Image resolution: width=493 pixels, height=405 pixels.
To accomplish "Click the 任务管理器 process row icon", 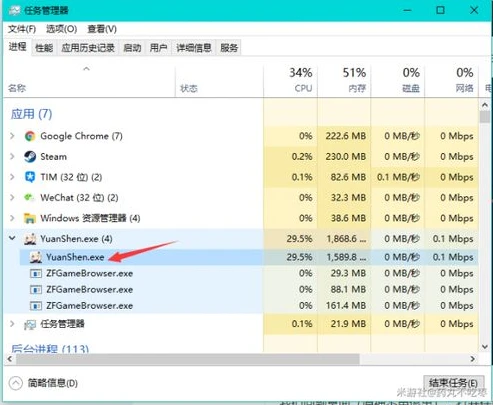I will [30, 324].
